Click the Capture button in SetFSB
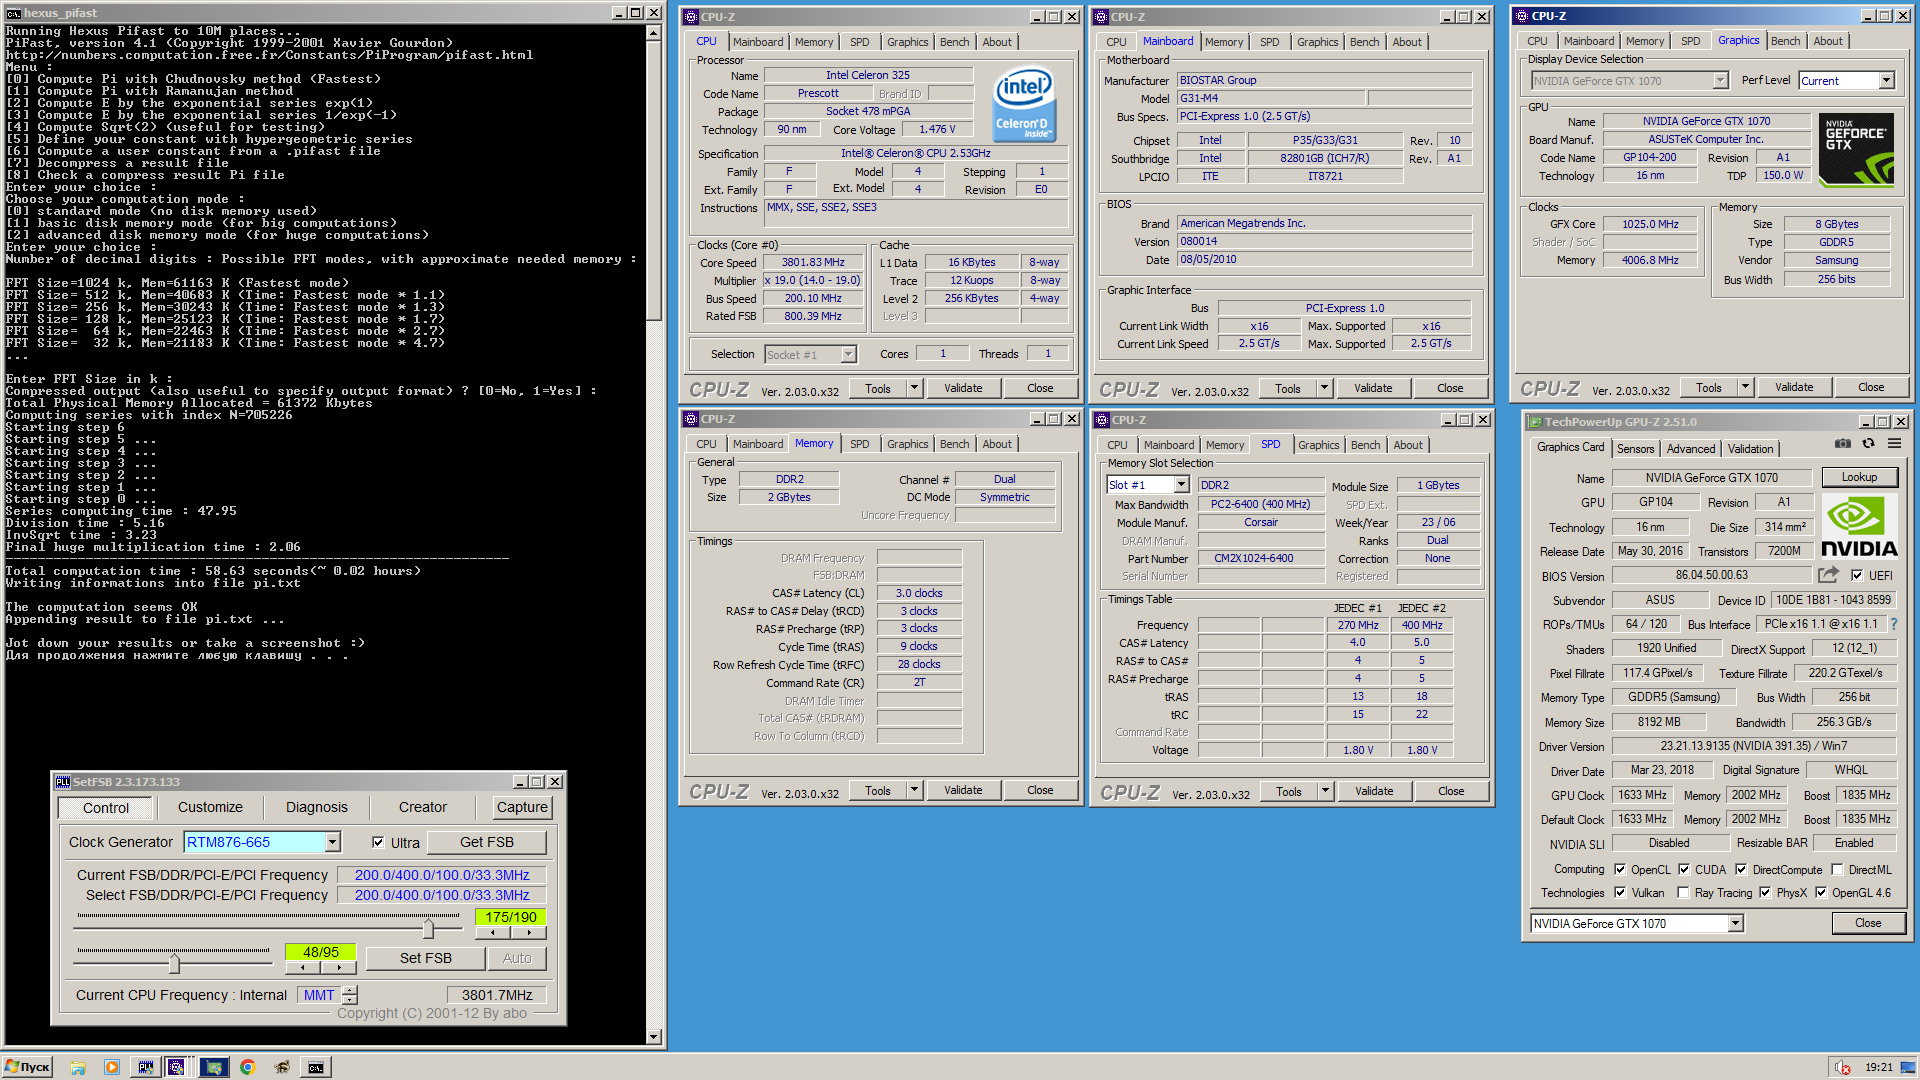1920x1080 pixels. coord(522,807)
